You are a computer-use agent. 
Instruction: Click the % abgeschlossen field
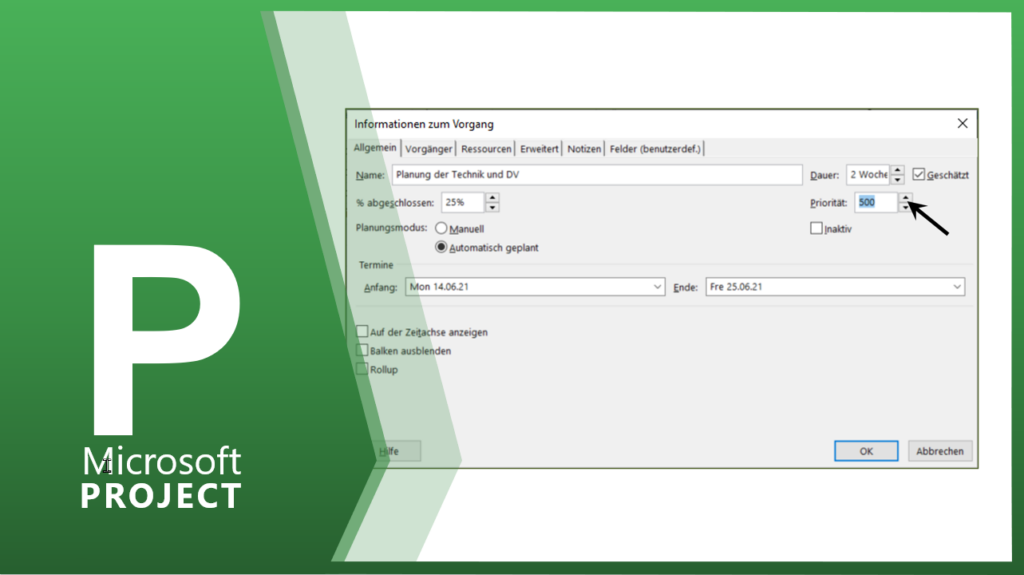coord(462,203)
